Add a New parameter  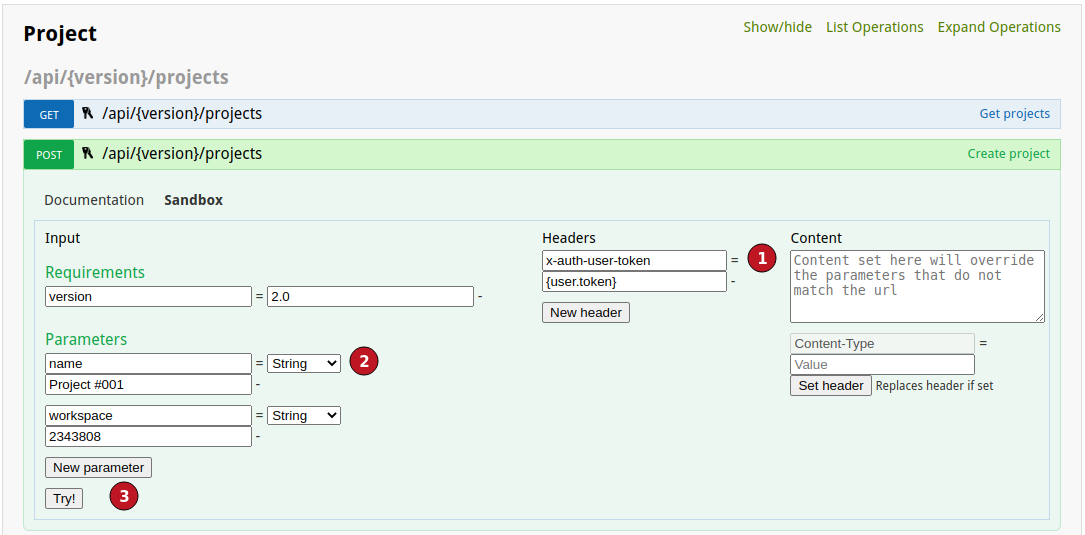(98, 467)
